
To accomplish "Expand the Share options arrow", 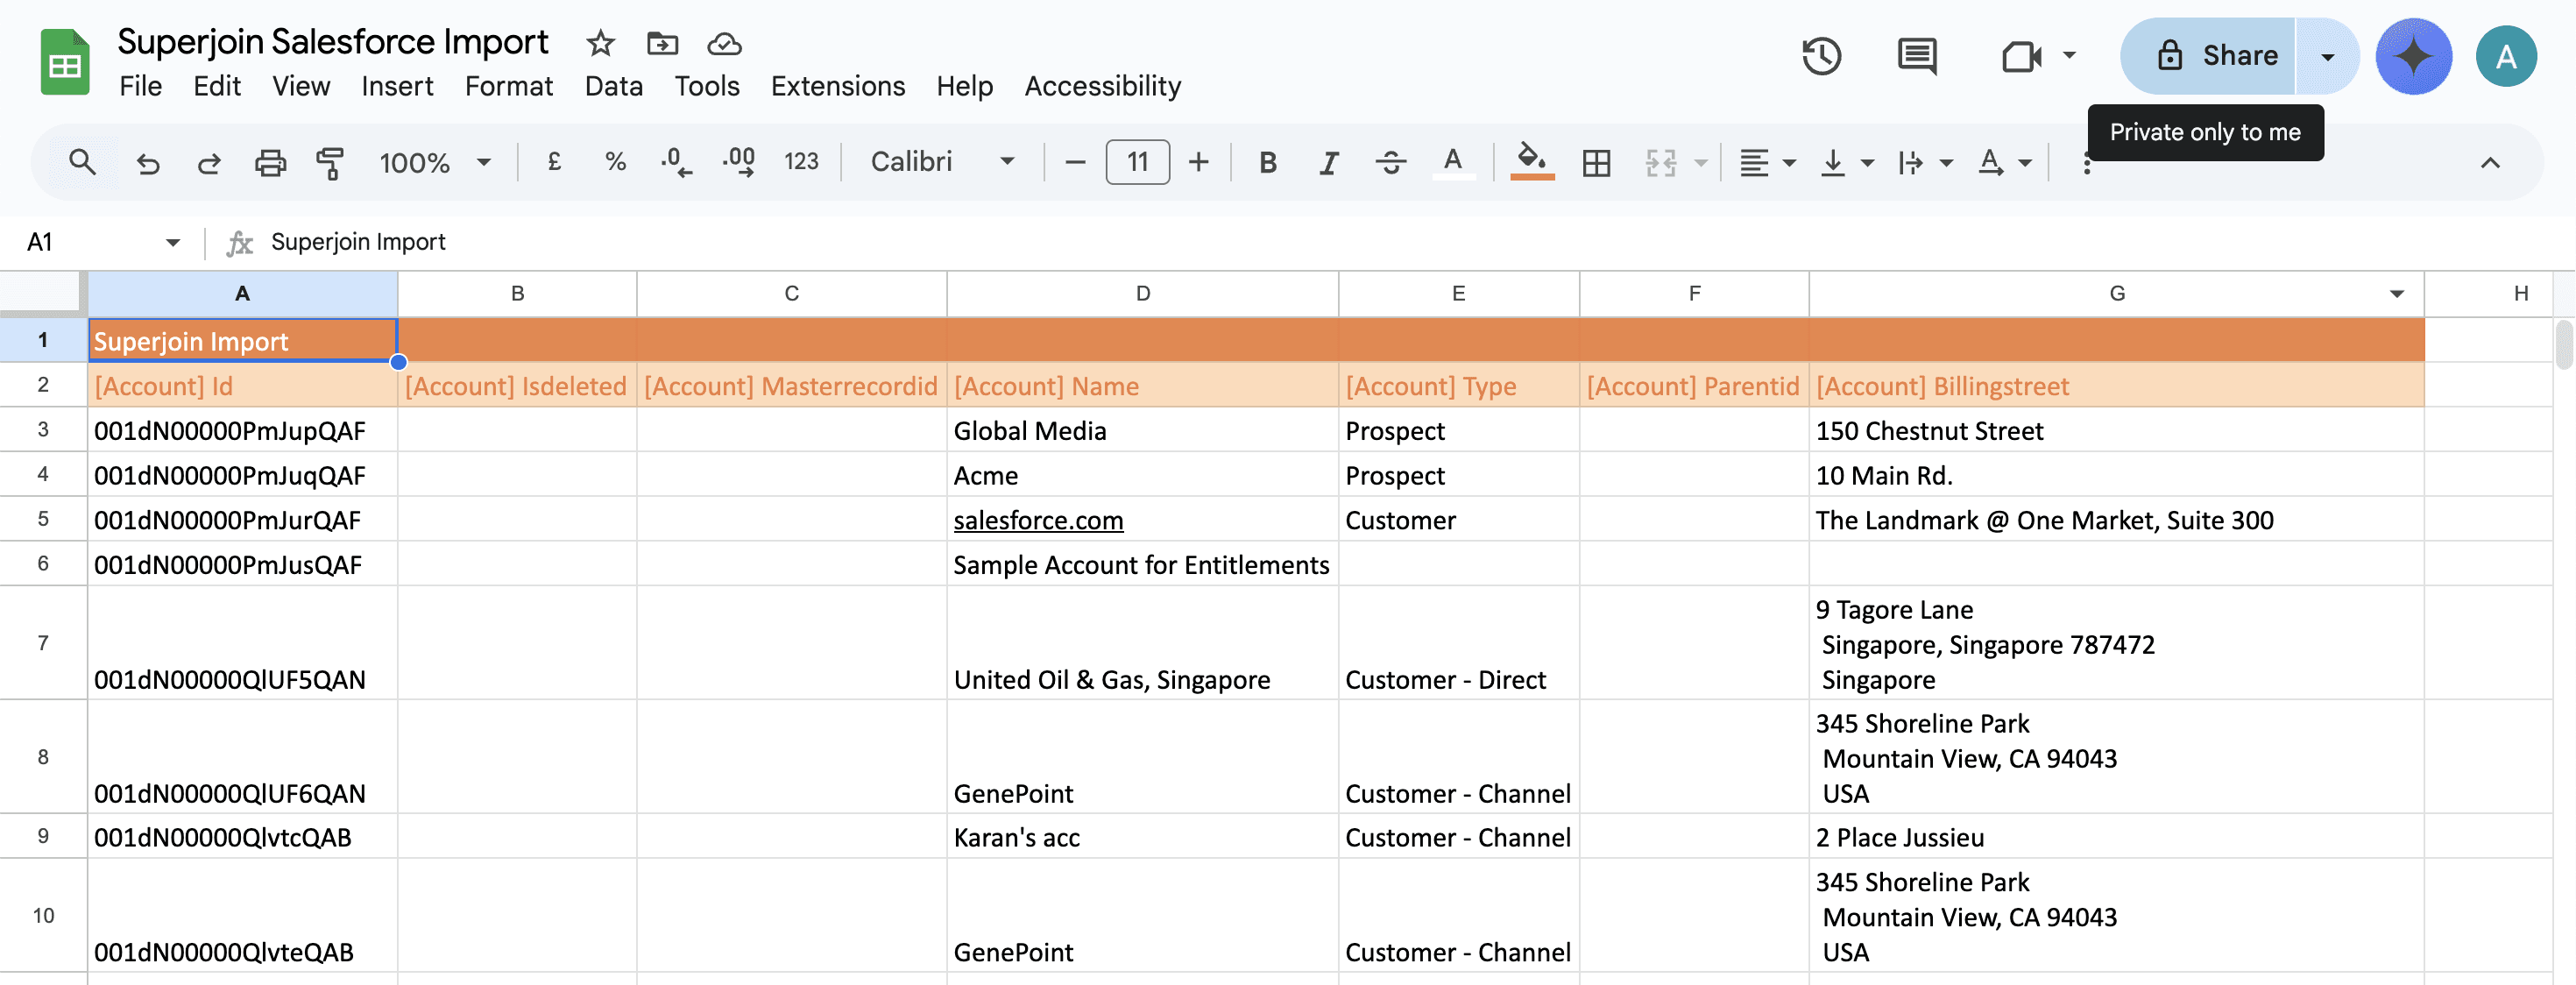I will coord(2327,56).
